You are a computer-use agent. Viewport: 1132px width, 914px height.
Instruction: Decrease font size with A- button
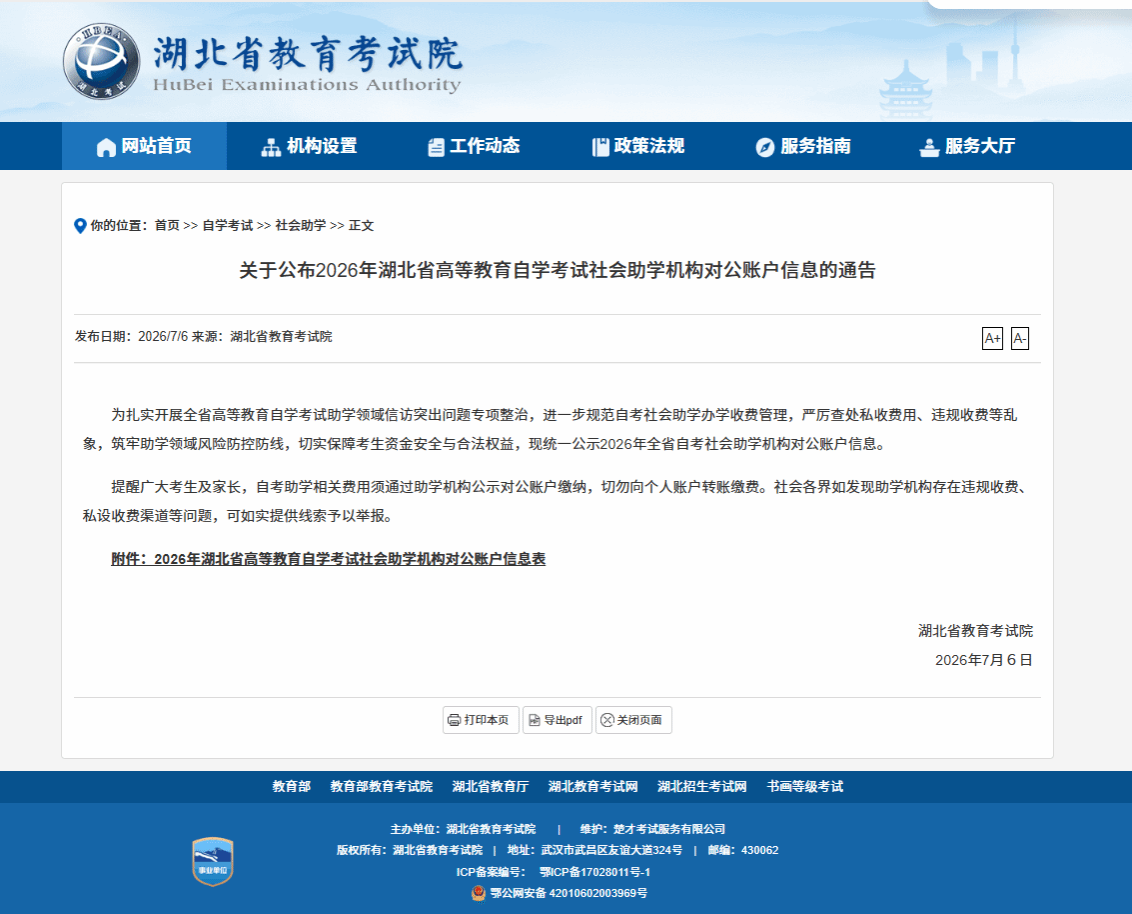pos(1019,339)
